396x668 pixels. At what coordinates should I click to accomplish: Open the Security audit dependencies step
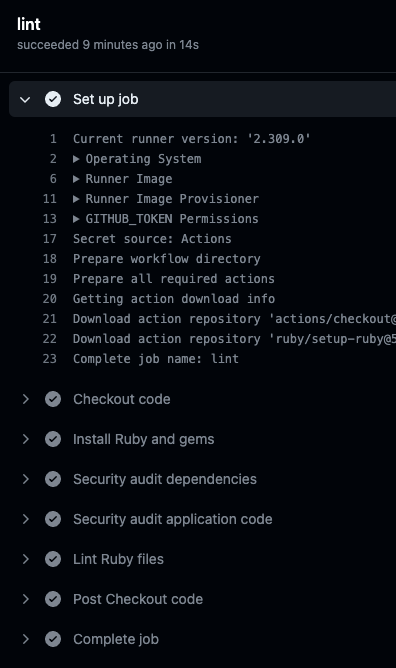tap(165, 479)
